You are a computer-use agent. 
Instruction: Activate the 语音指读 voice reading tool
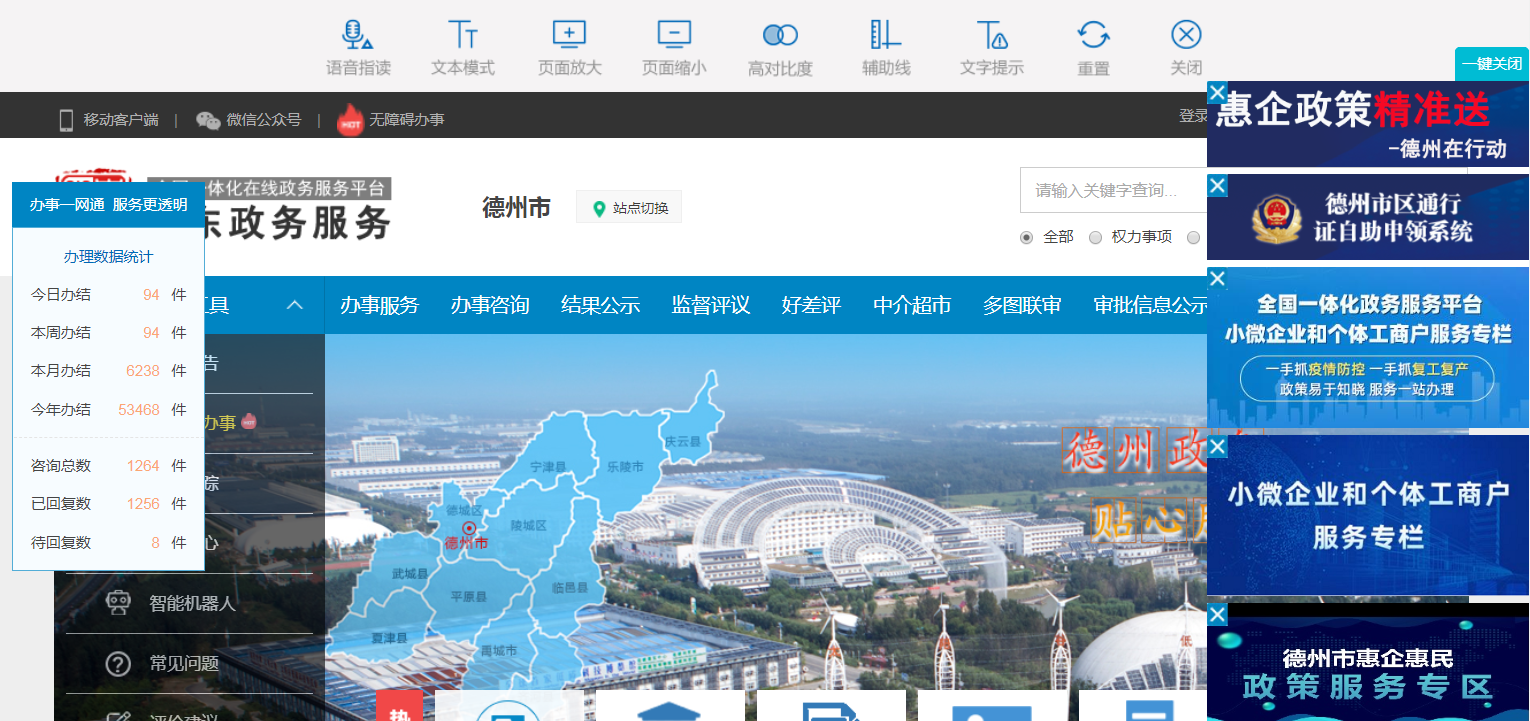click(x=357, y=45)
